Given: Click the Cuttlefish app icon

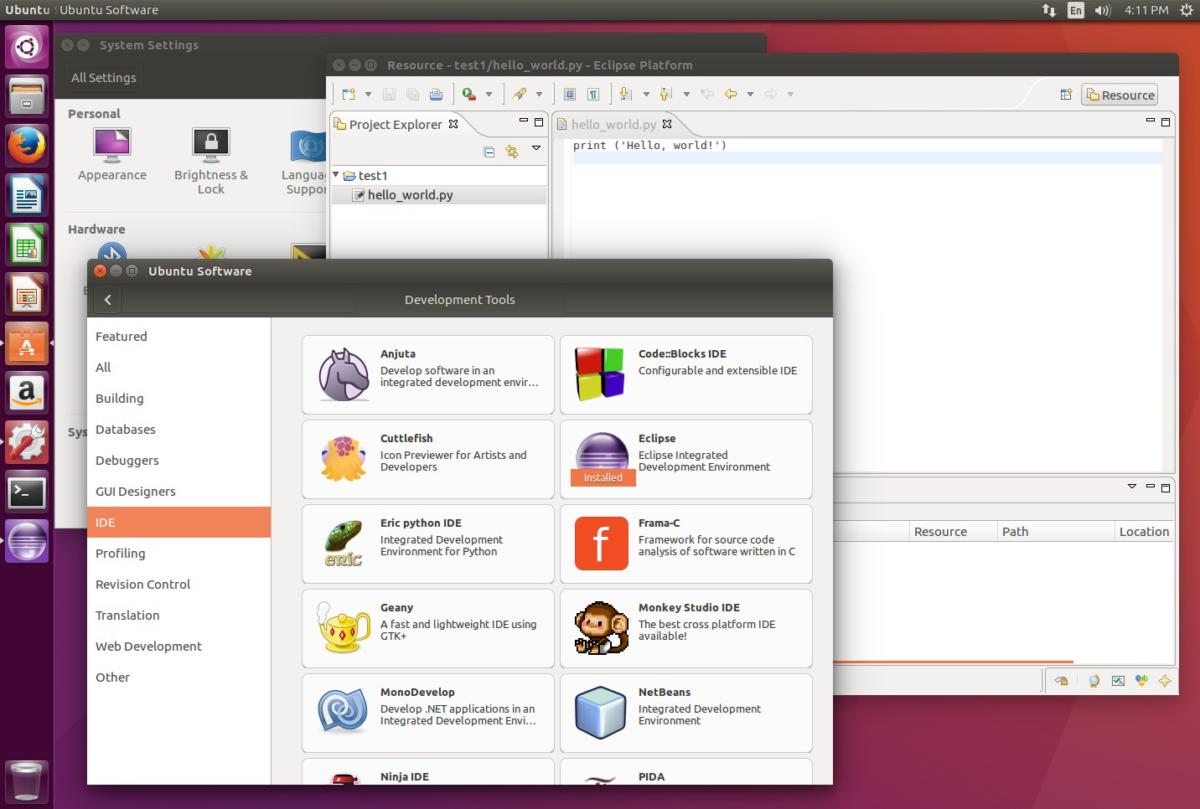Looking at the screenshot, I should (344, 459).
